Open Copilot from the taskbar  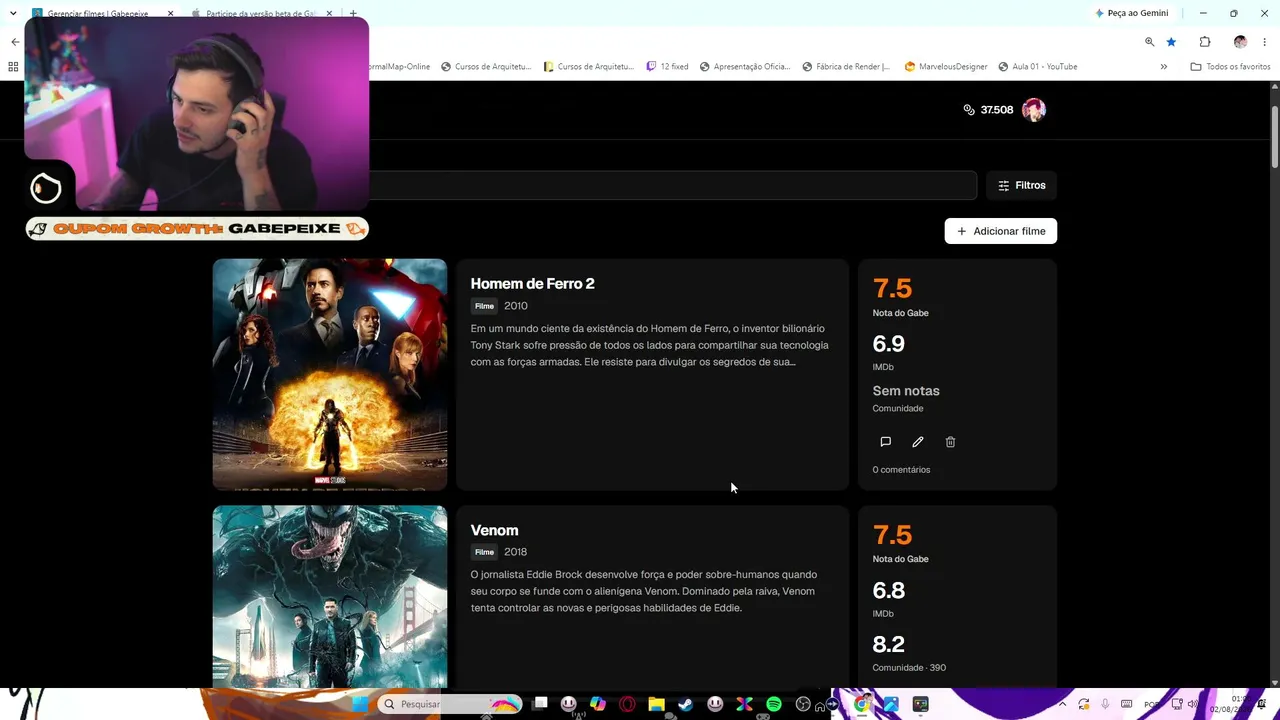pyautogui.click(x=598, y=704)
